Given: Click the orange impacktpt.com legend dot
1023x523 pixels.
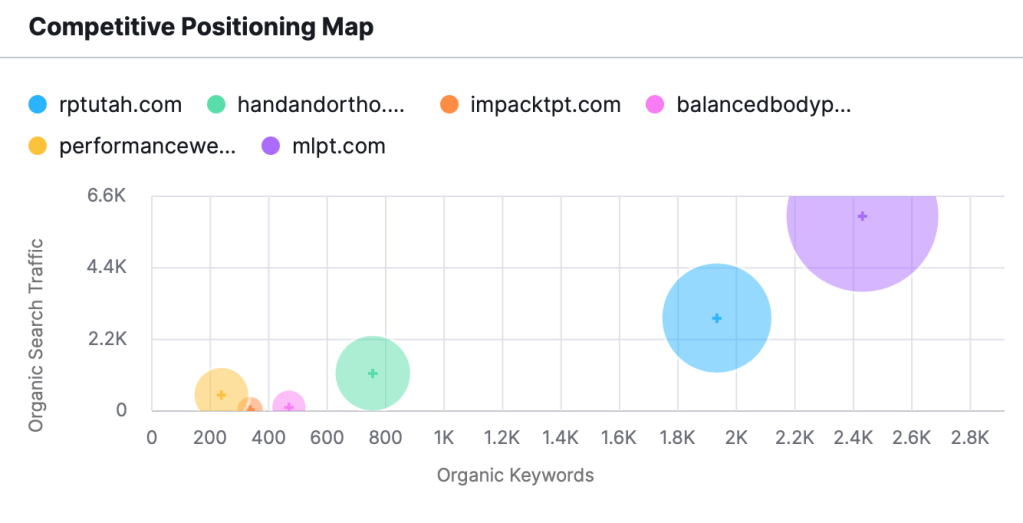Looking at the screenshot, I should click(x=449, y=104).
